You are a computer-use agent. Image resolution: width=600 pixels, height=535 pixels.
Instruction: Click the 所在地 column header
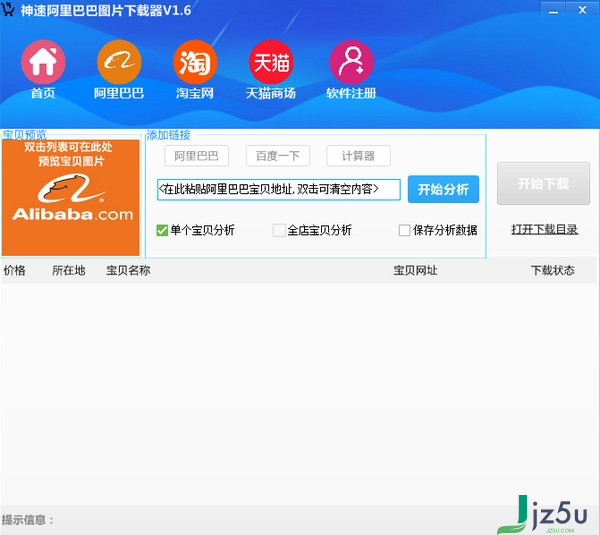tap(68, 271)
